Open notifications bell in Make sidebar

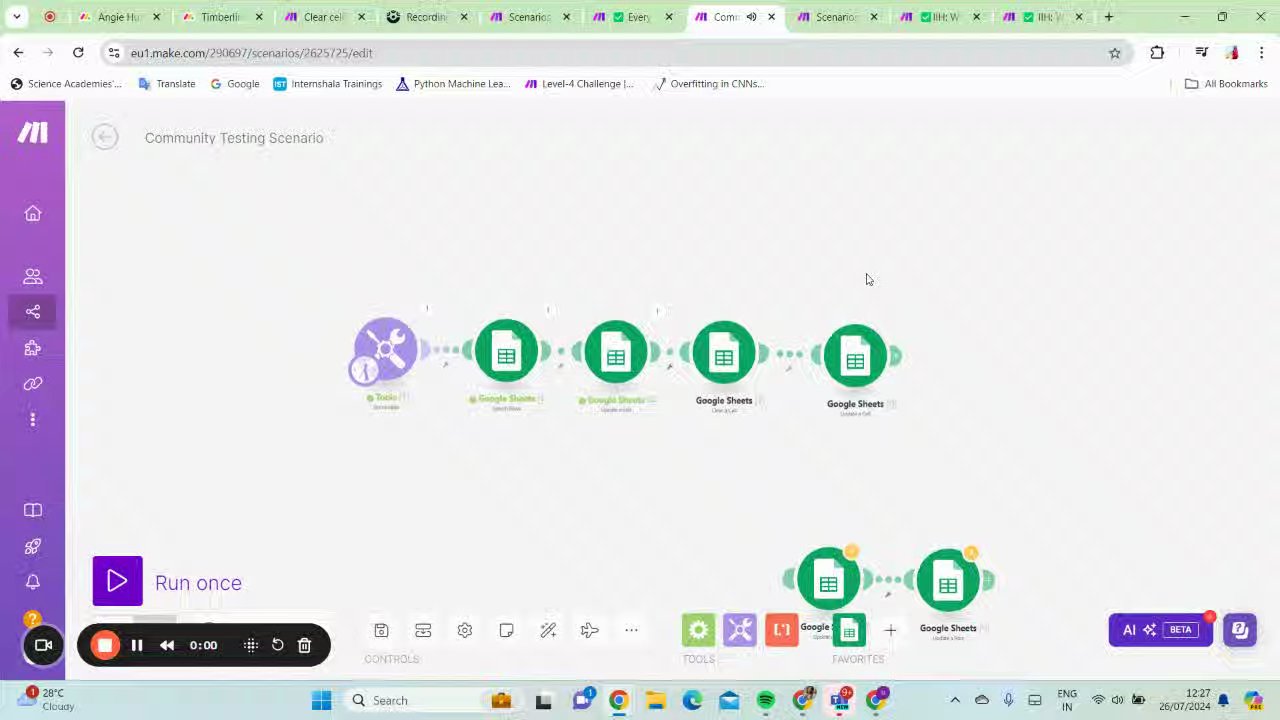coord(33,582)
